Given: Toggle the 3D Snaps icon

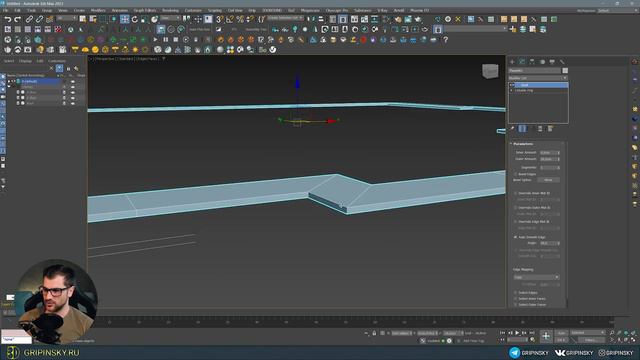Looking at the screenshot, I should click(x=220, y=19).
